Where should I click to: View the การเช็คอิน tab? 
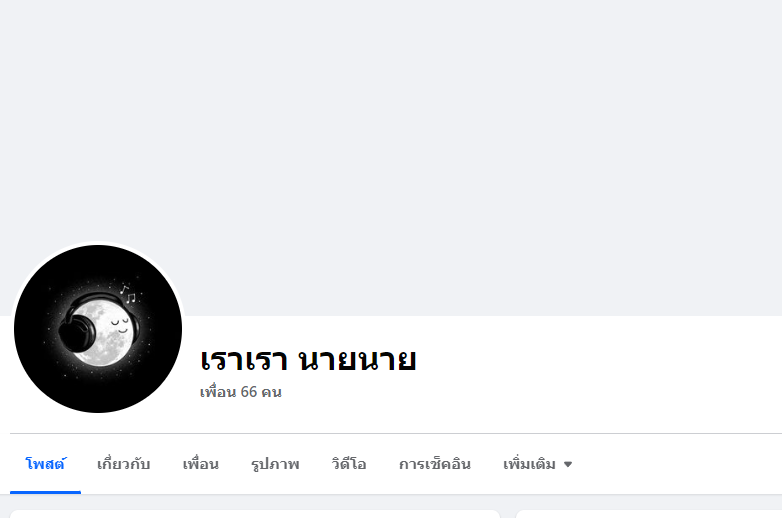coord(435,464)
